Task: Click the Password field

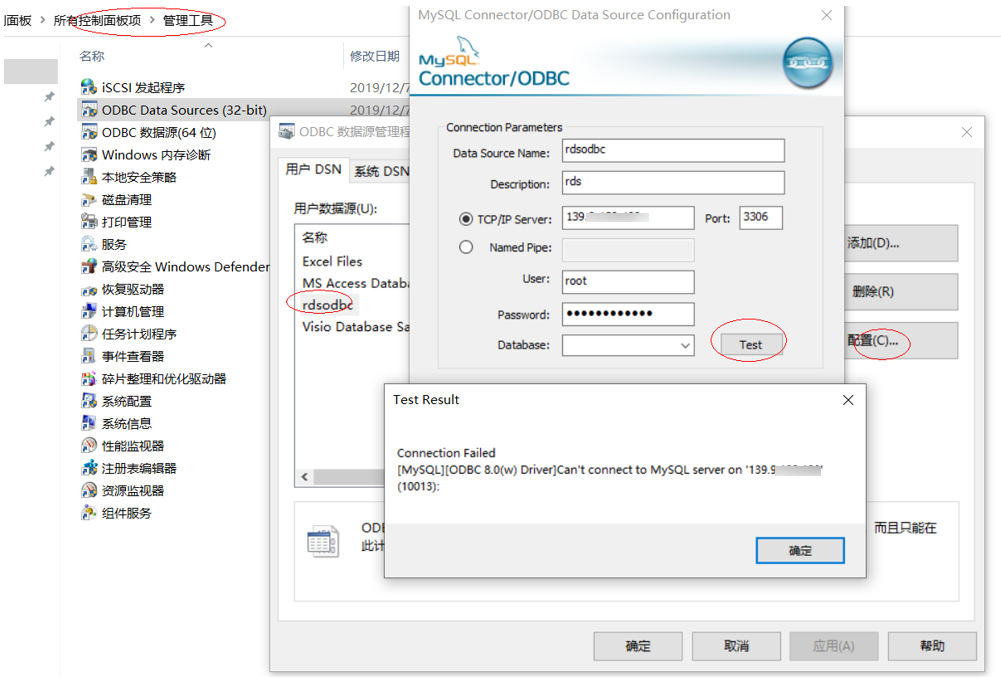Action: click(x=628, y=314)
